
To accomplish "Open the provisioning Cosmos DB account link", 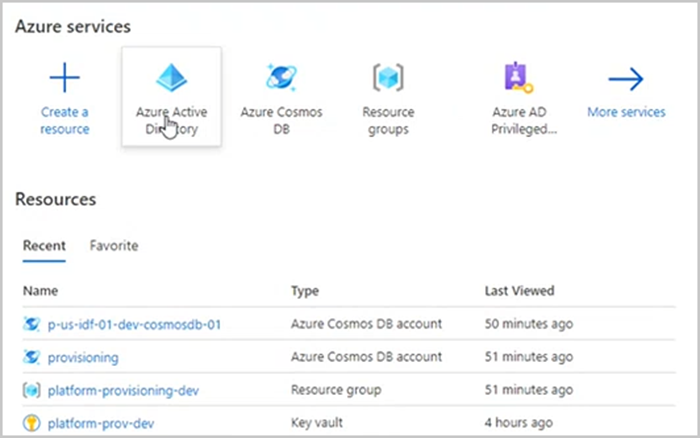I will click(83, 357).
